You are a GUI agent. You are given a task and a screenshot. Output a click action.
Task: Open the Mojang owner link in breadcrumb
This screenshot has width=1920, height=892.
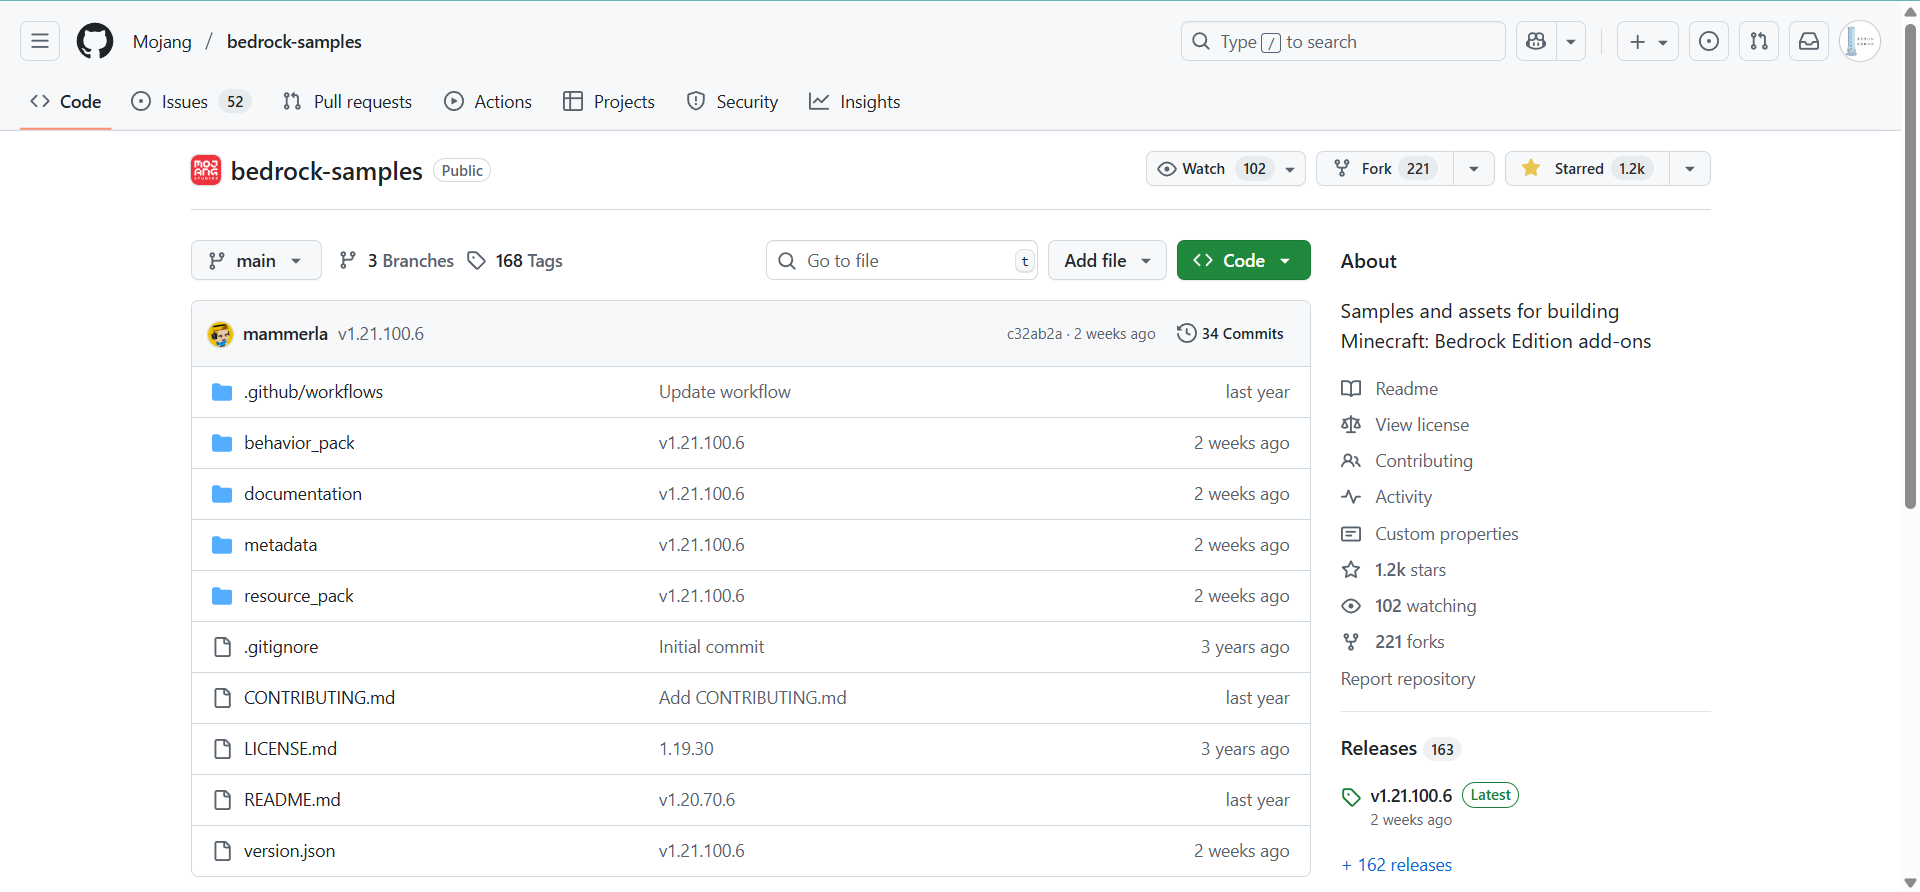click(162, 42)
